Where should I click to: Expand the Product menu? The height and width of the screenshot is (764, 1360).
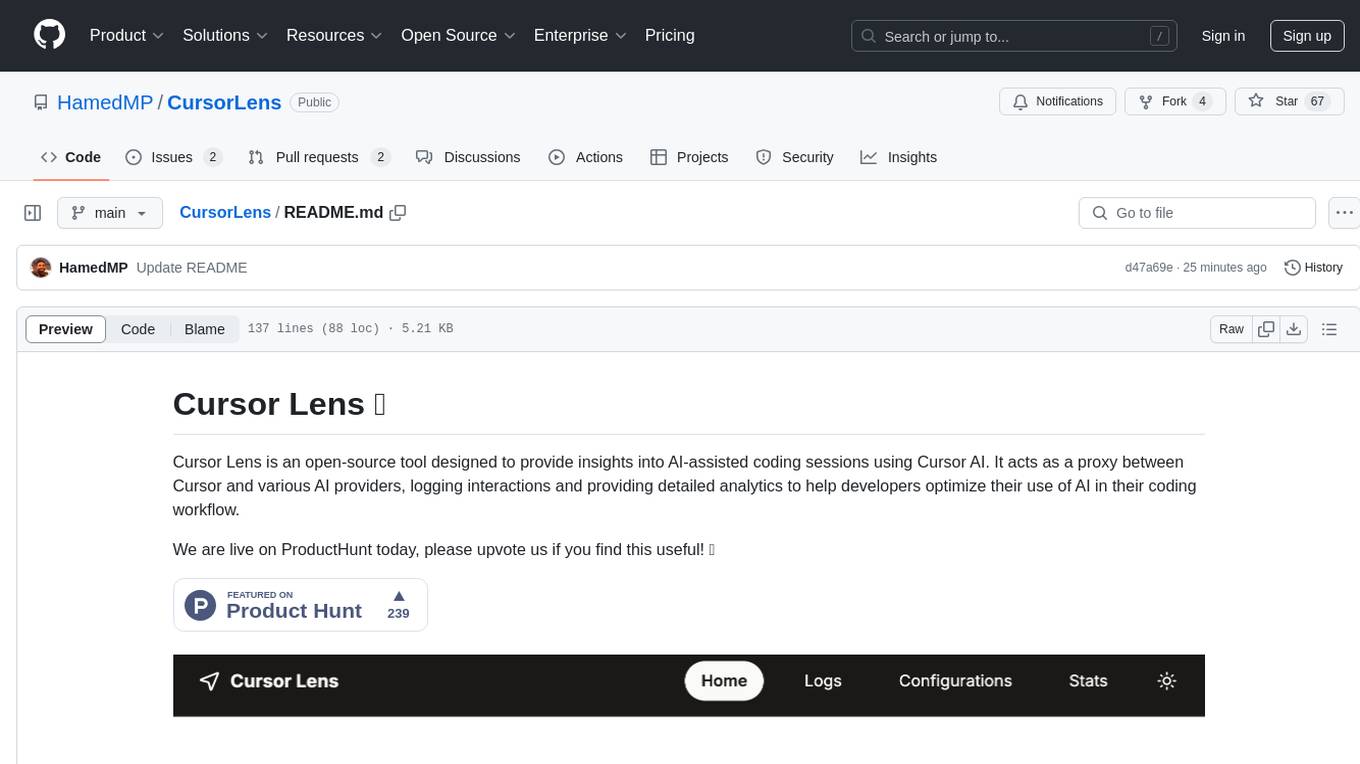point(126,35)
